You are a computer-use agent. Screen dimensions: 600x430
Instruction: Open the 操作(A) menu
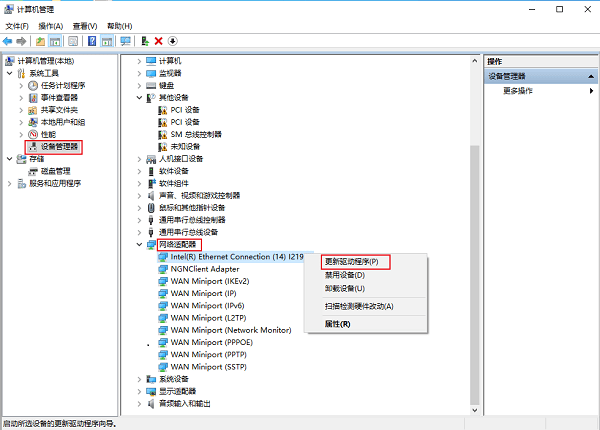click(x=49, y=25)
